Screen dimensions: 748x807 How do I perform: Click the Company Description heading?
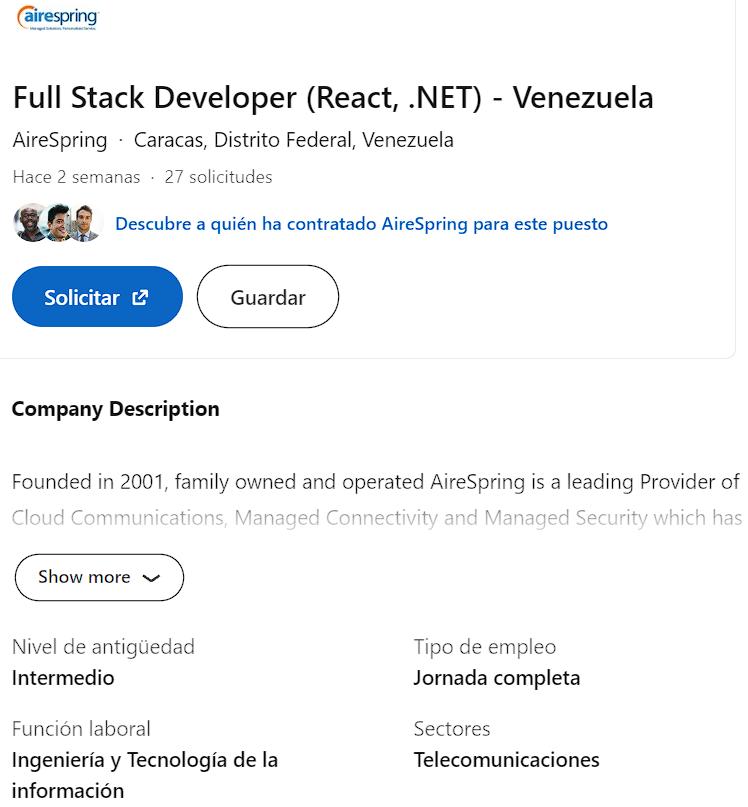point(115,409)
